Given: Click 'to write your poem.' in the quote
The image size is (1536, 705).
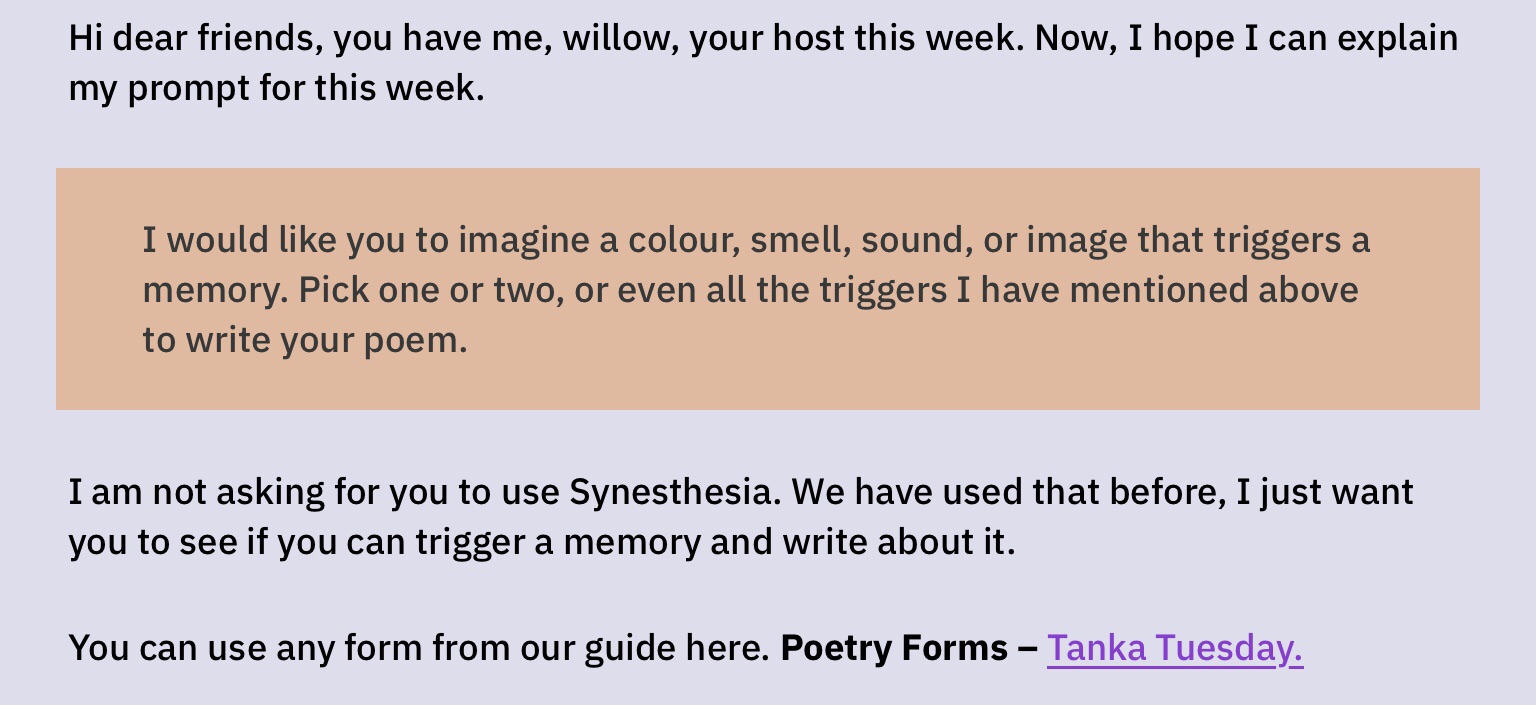Looking at the screenshot, I should (305, 340).
